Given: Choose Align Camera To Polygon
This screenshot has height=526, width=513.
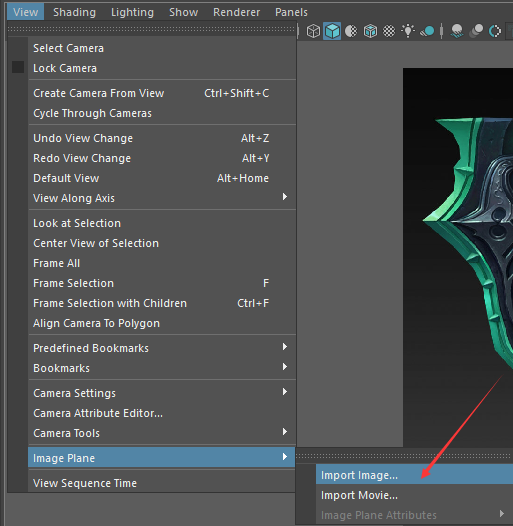Looking at the screenshot, I should click(162, 323).
